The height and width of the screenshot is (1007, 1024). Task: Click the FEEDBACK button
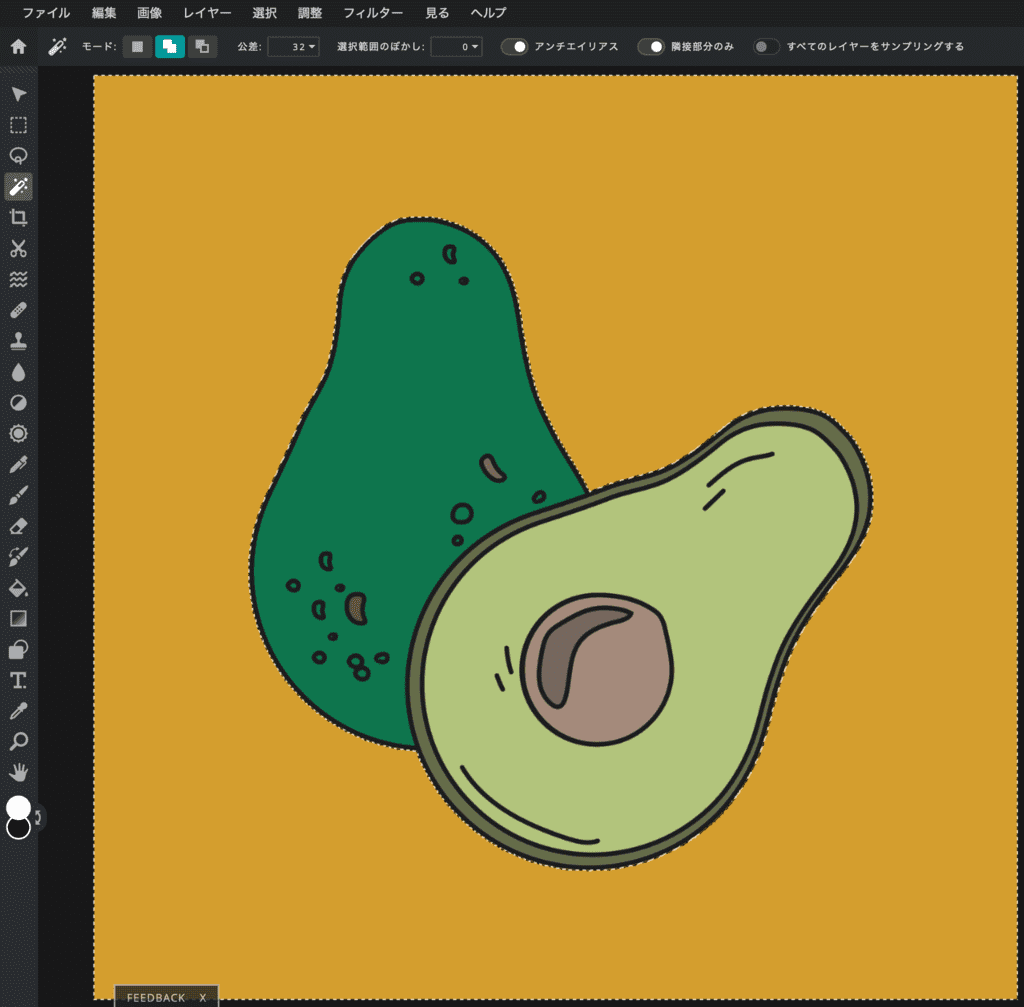tap(156, 997)
